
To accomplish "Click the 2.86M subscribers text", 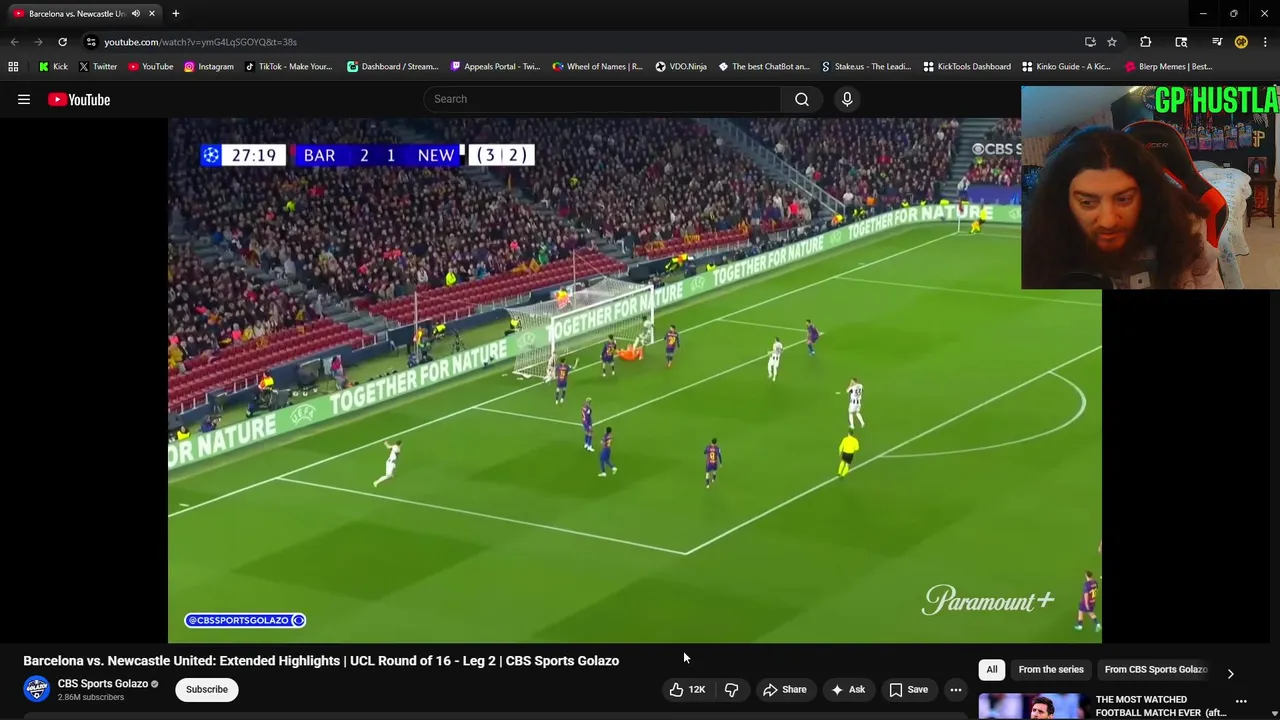I will coord(91,697).
